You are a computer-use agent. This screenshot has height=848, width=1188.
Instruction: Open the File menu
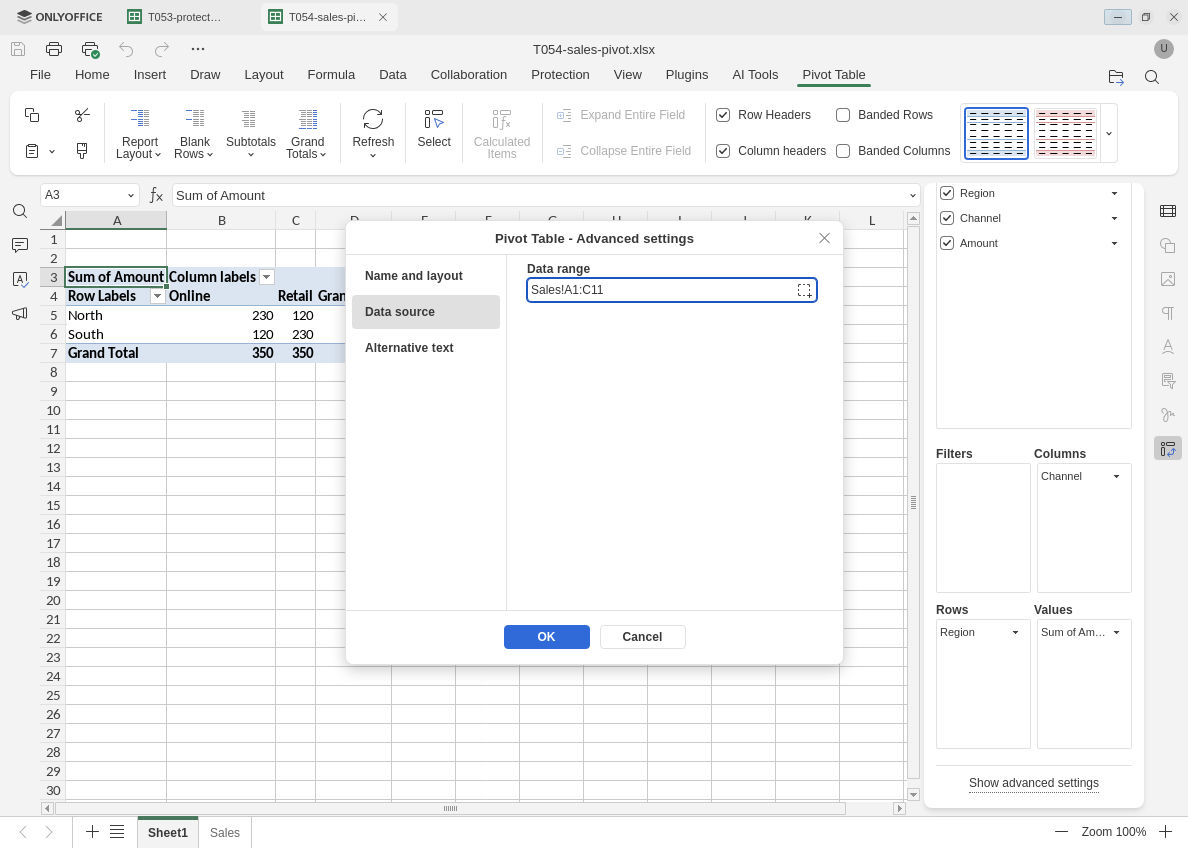pos(40,75)
